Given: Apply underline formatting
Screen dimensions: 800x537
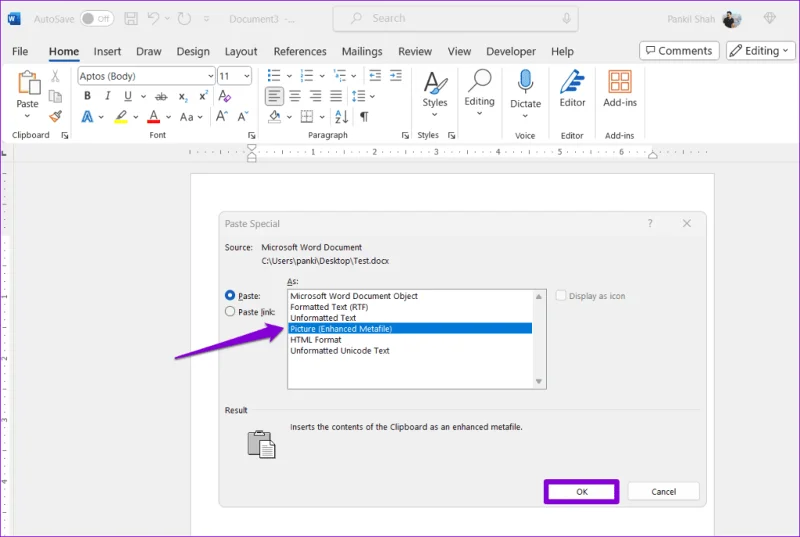Looking at the screenshot, I should tap(128, 96).
